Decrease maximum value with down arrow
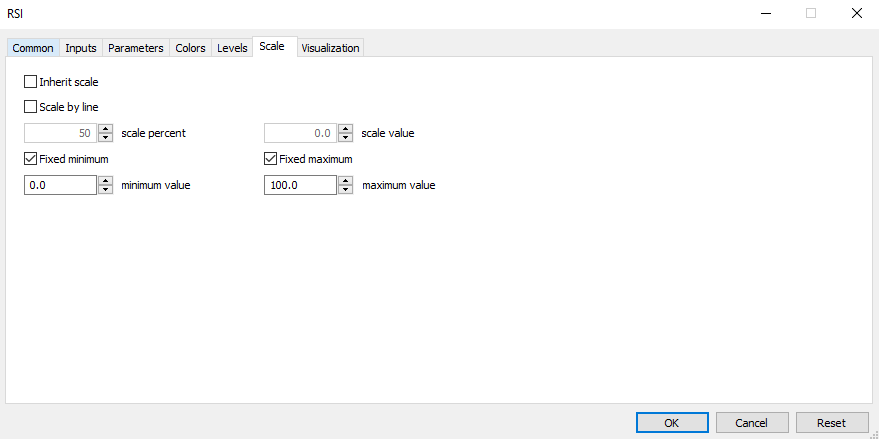 (x=346, y=190)
